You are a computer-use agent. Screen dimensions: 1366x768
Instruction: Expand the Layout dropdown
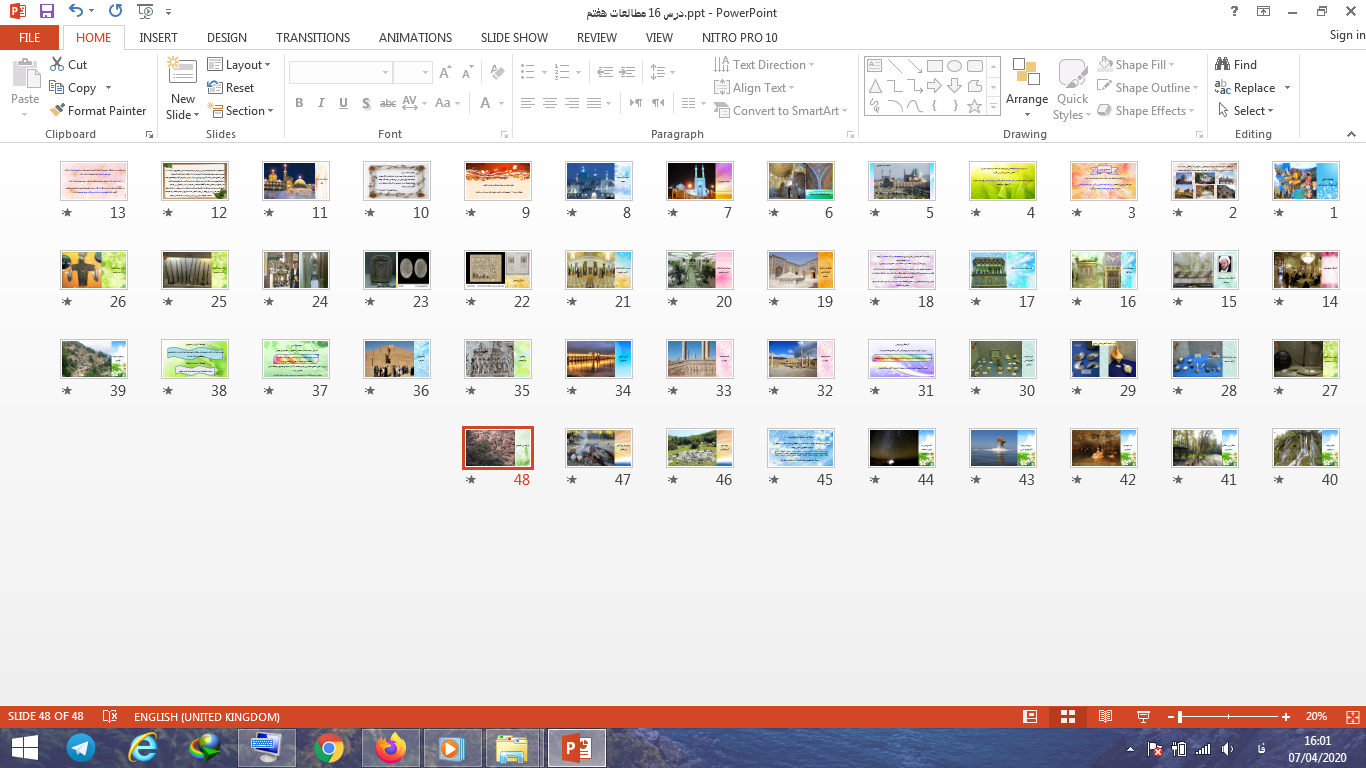click(240, 65)
